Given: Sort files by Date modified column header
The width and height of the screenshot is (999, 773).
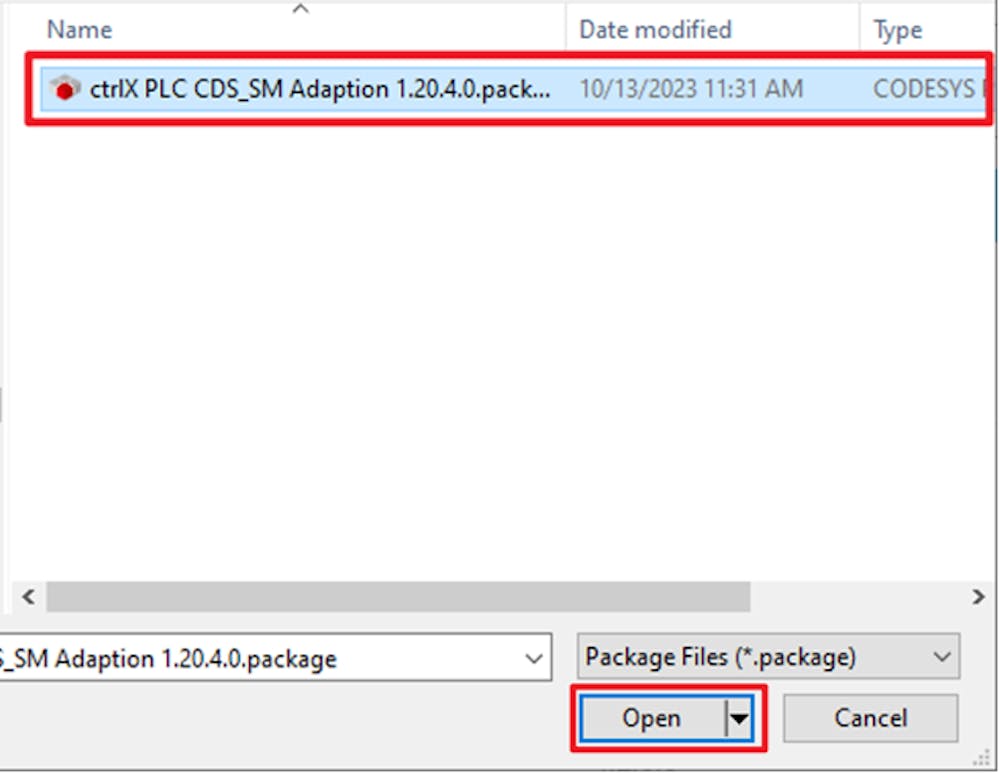Looking at the screenshot, I should 656,29.
